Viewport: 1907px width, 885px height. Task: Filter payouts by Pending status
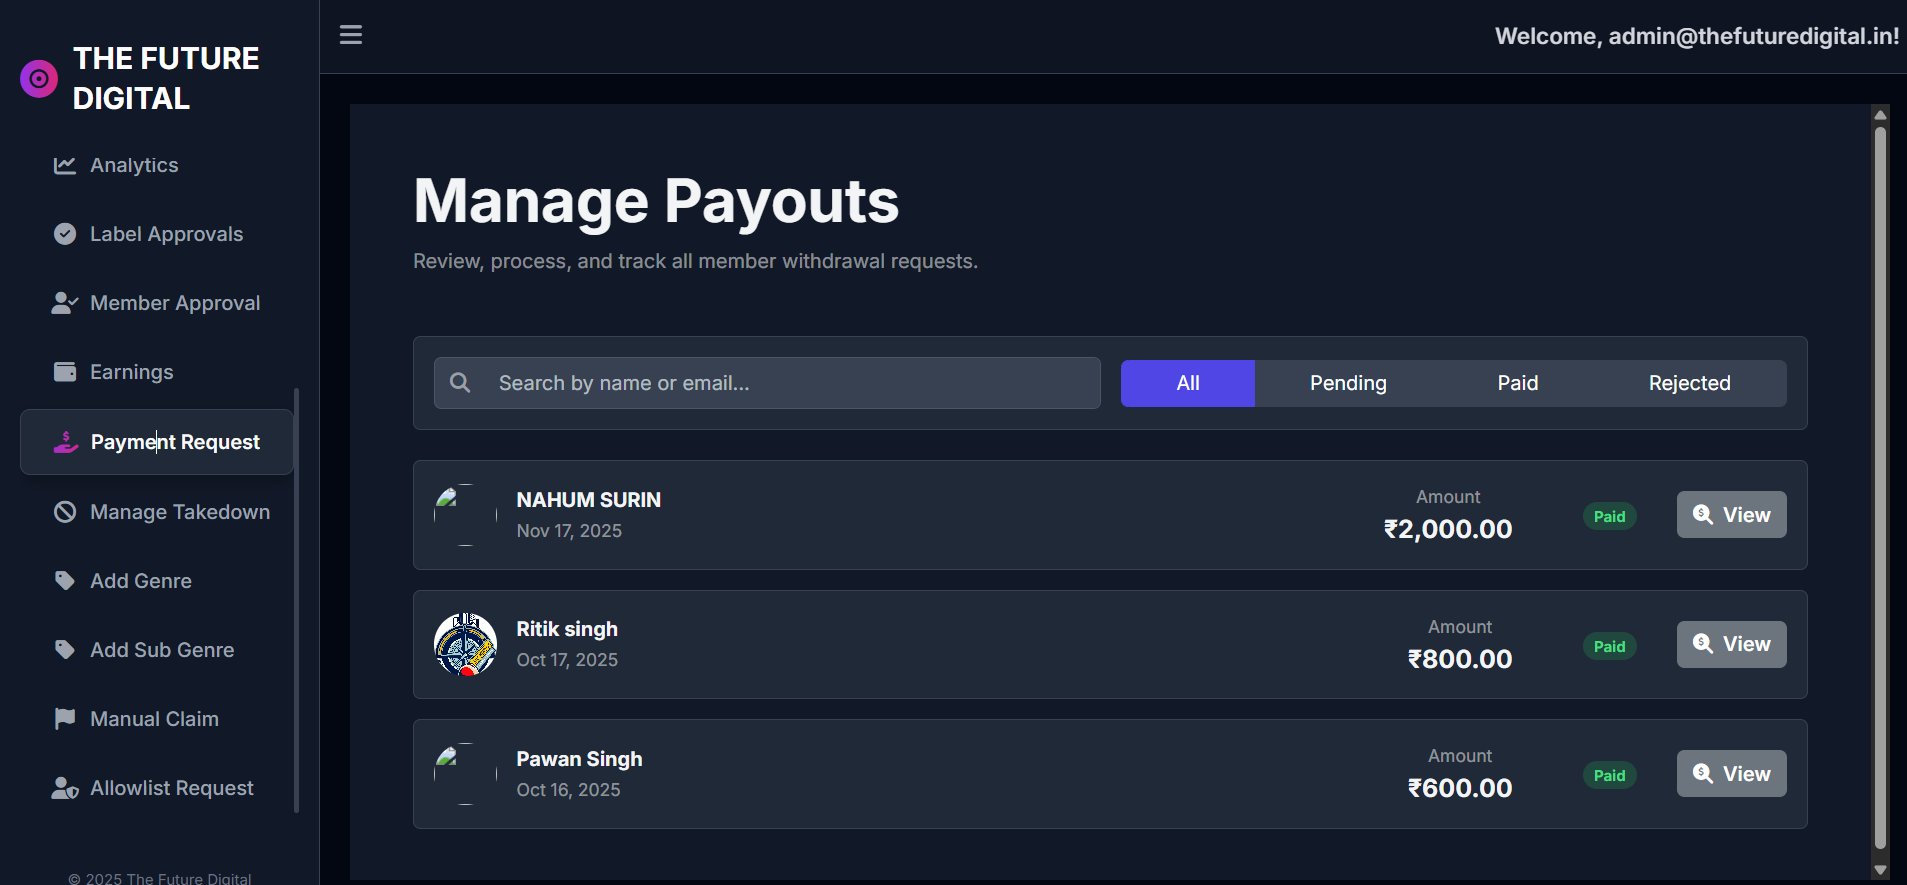(1347, 383)
